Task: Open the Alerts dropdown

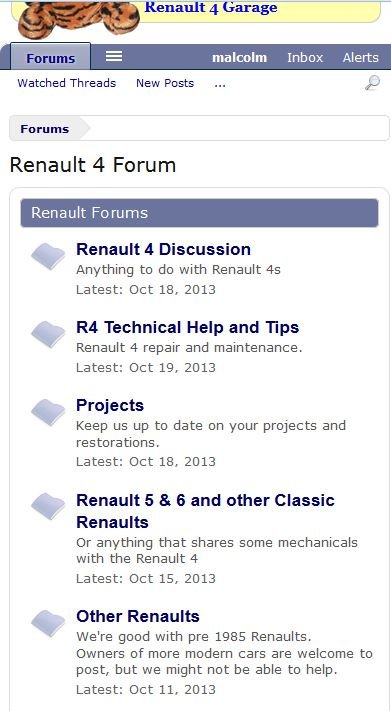Action: 361,58
